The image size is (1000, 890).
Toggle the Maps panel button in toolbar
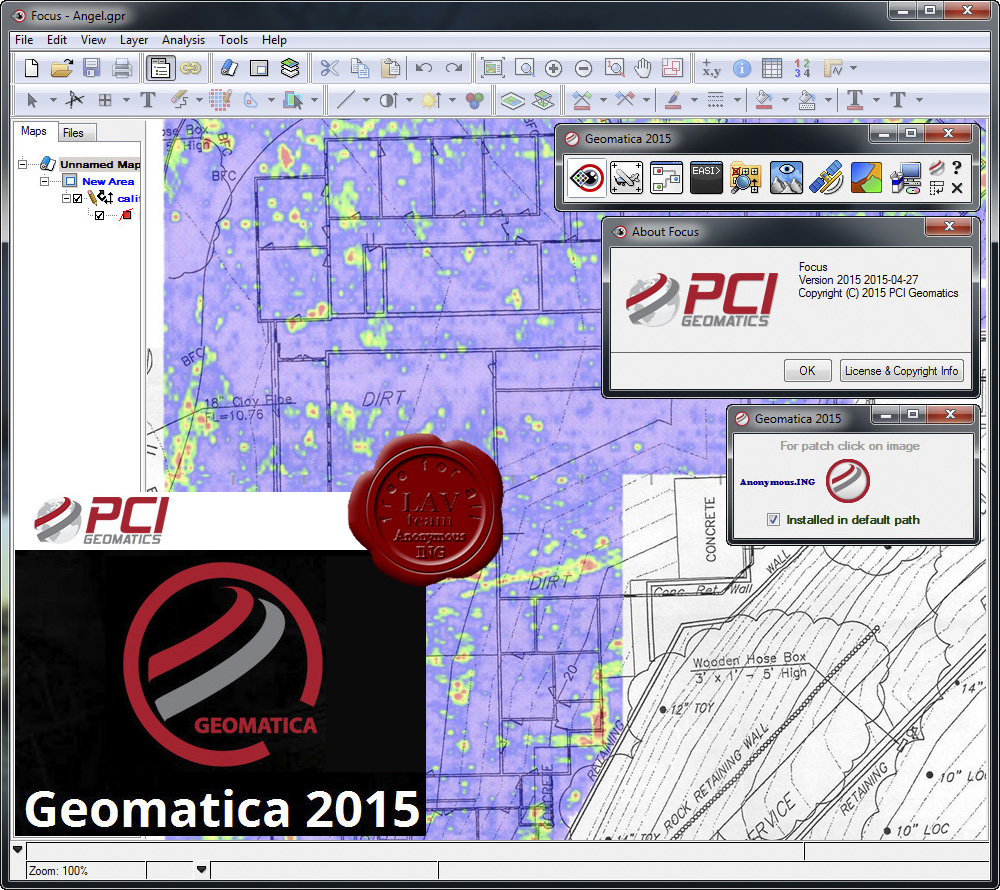160,68
